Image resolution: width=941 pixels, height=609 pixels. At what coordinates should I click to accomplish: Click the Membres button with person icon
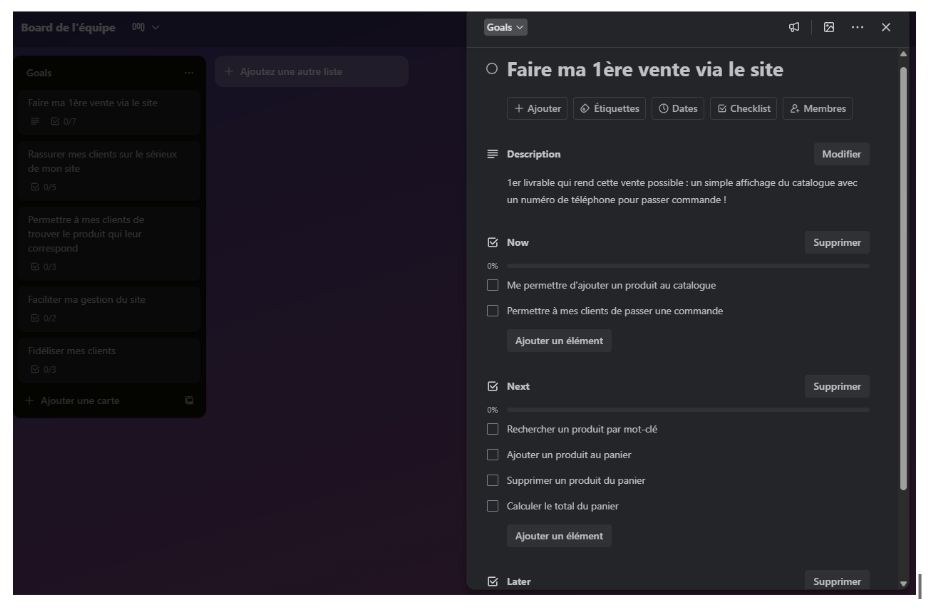tap(817, 109)
